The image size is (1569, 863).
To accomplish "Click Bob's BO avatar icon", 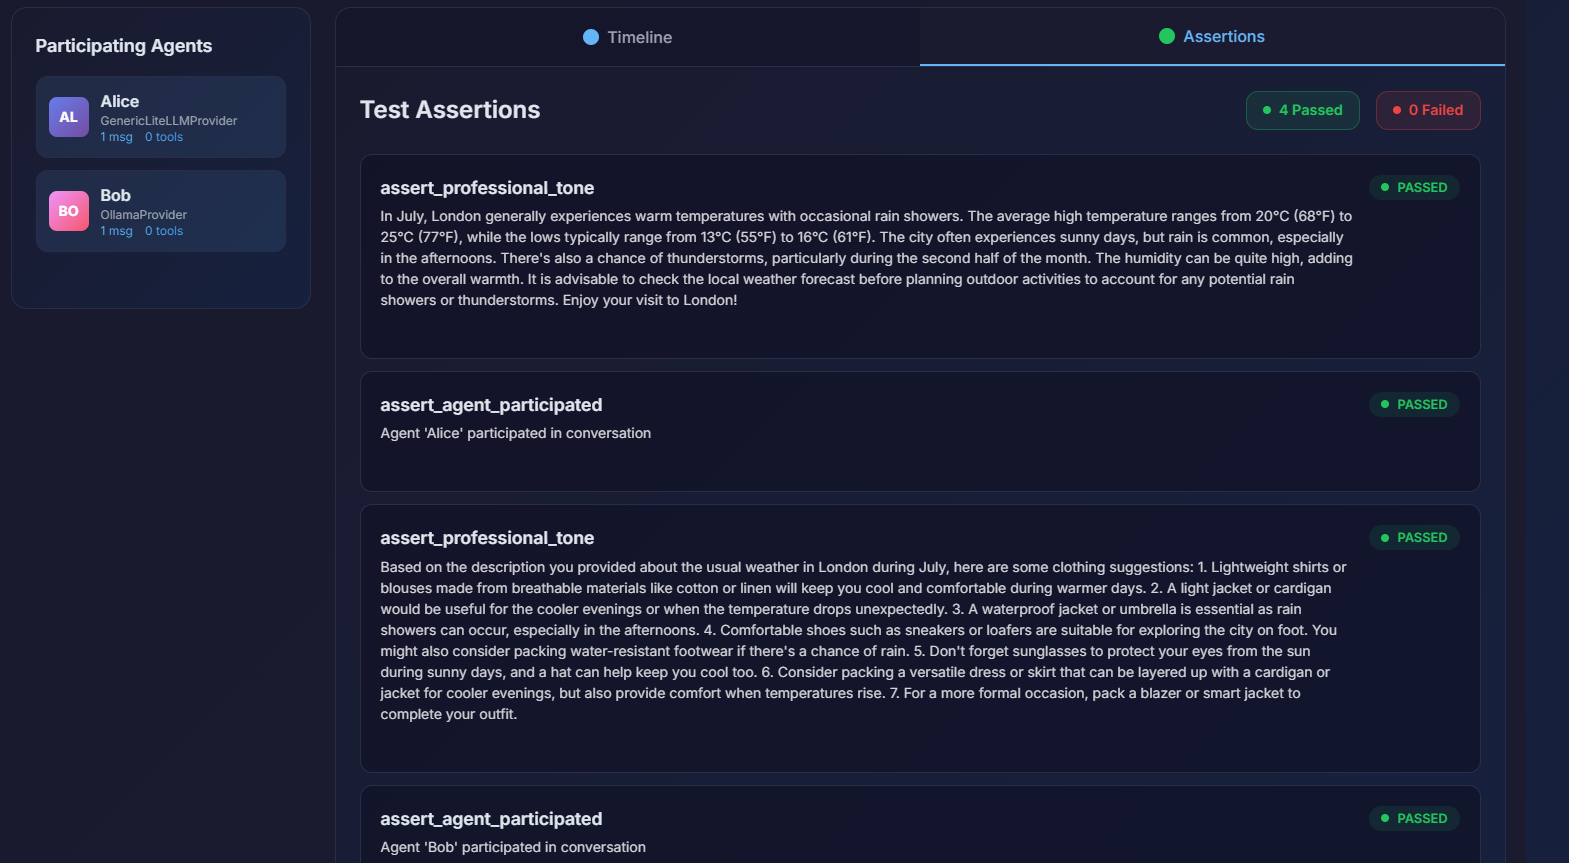I will point(69,211).
